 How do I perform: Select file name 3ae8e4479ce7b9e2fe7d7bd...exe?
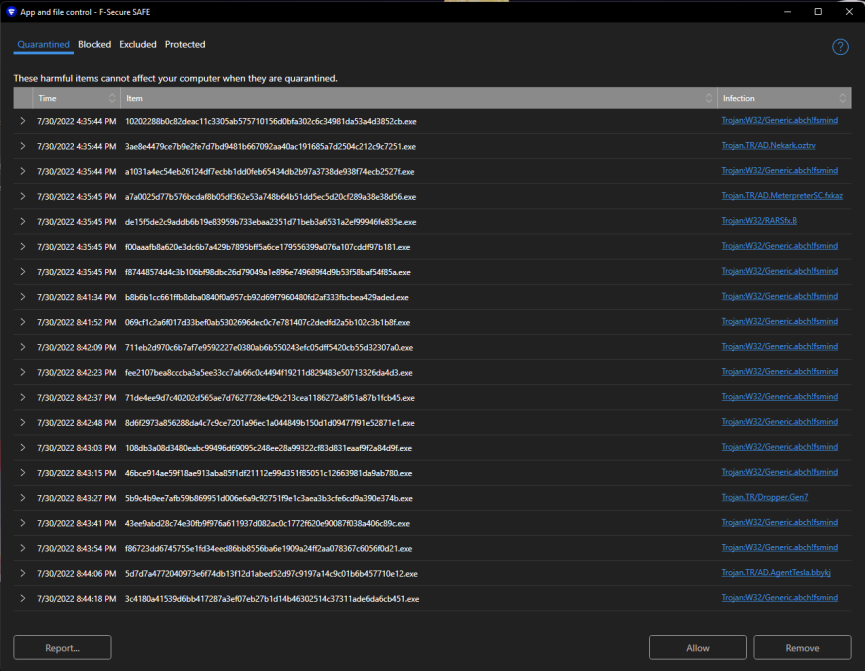(x=270, y=147)
